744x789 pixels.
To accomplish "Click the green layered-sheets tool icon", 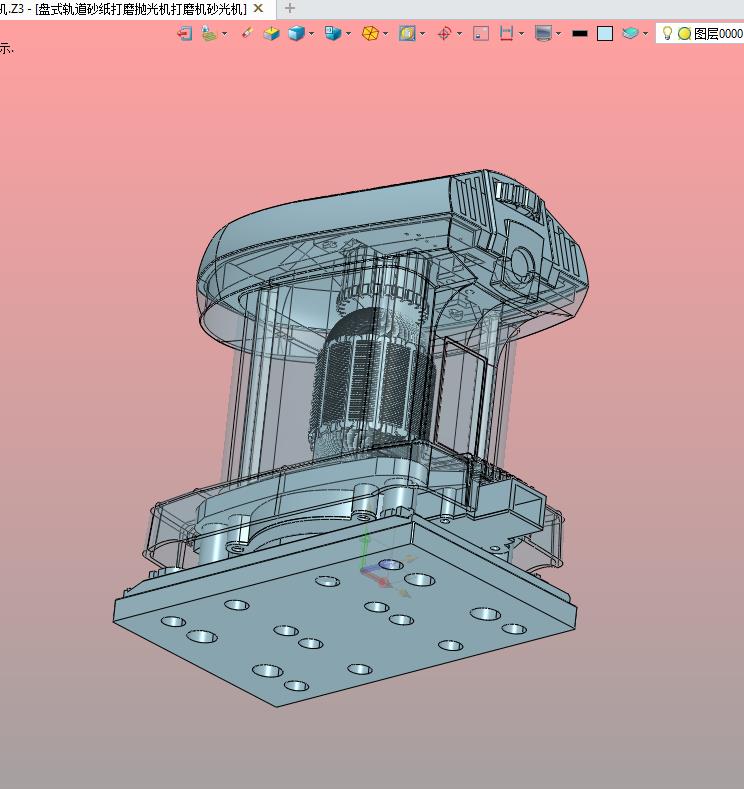I will pos(209,34).
